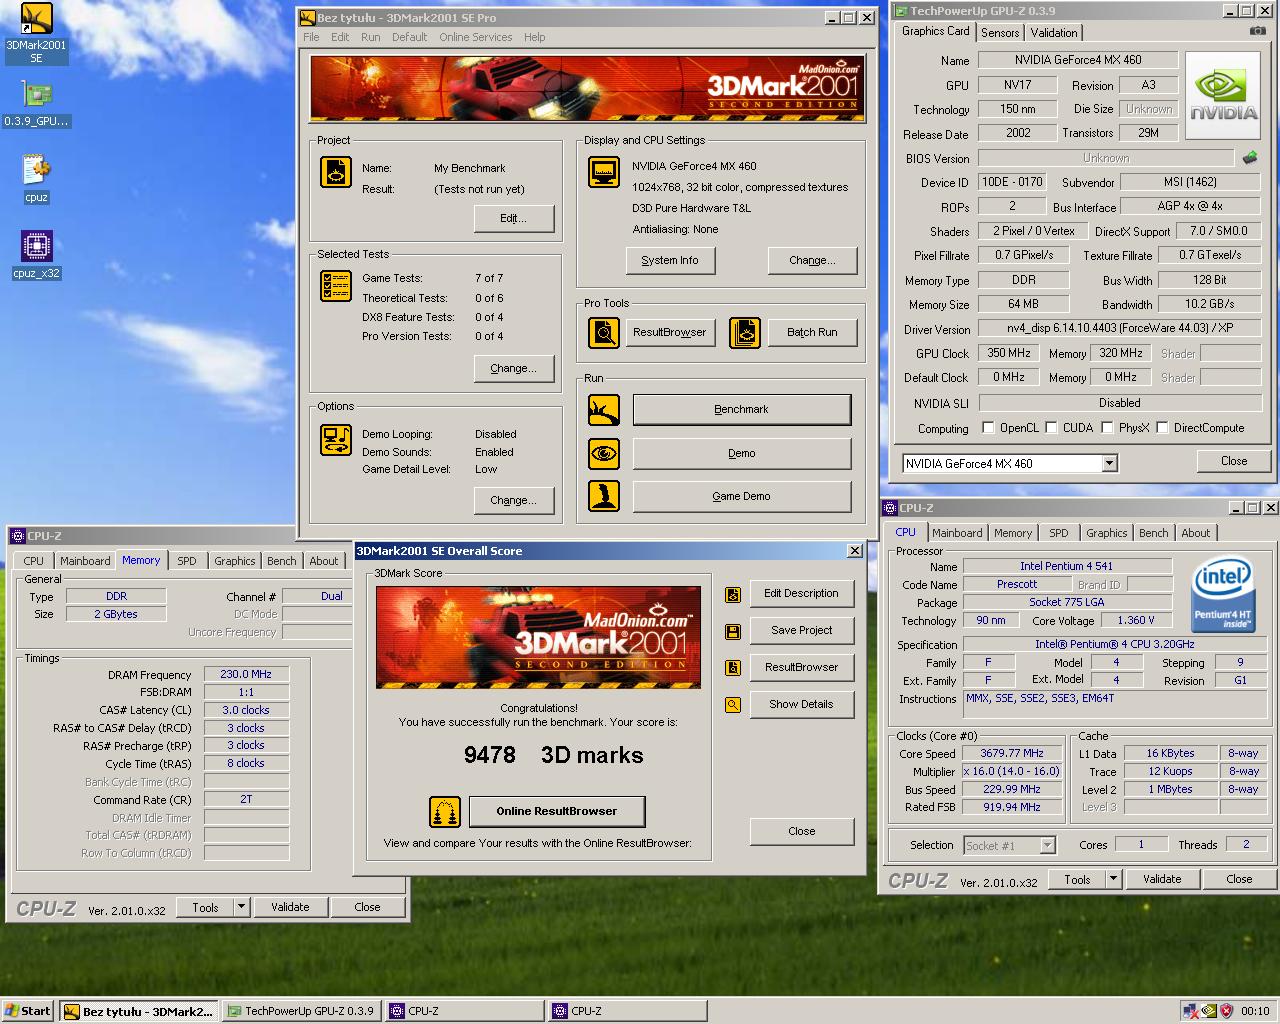Click the Edit Description icon in score dialog
Viewport: 1280px width, 1024px height.
(733, 595)
